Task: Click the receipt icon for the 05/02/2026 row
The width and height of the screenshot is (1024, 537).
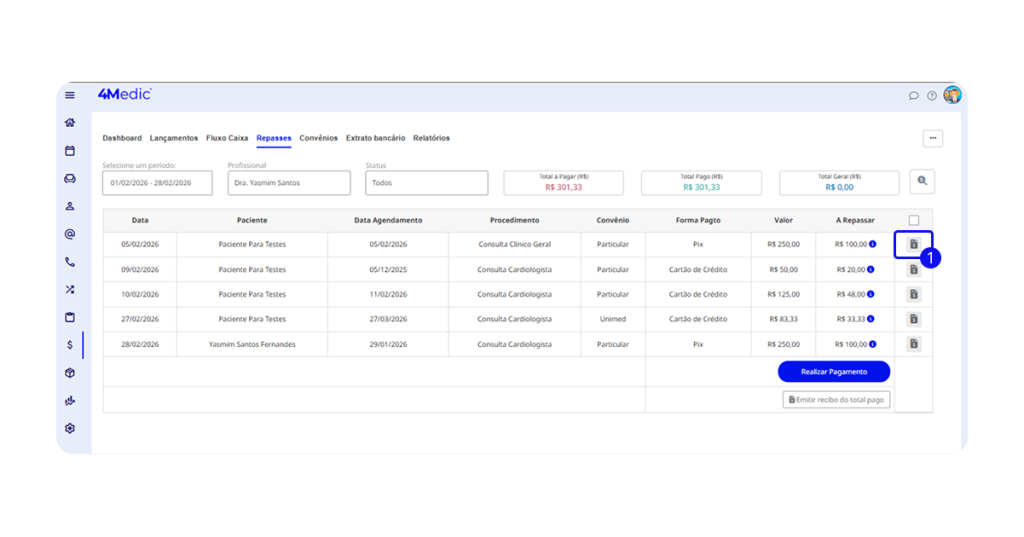Action: point(913,245)
